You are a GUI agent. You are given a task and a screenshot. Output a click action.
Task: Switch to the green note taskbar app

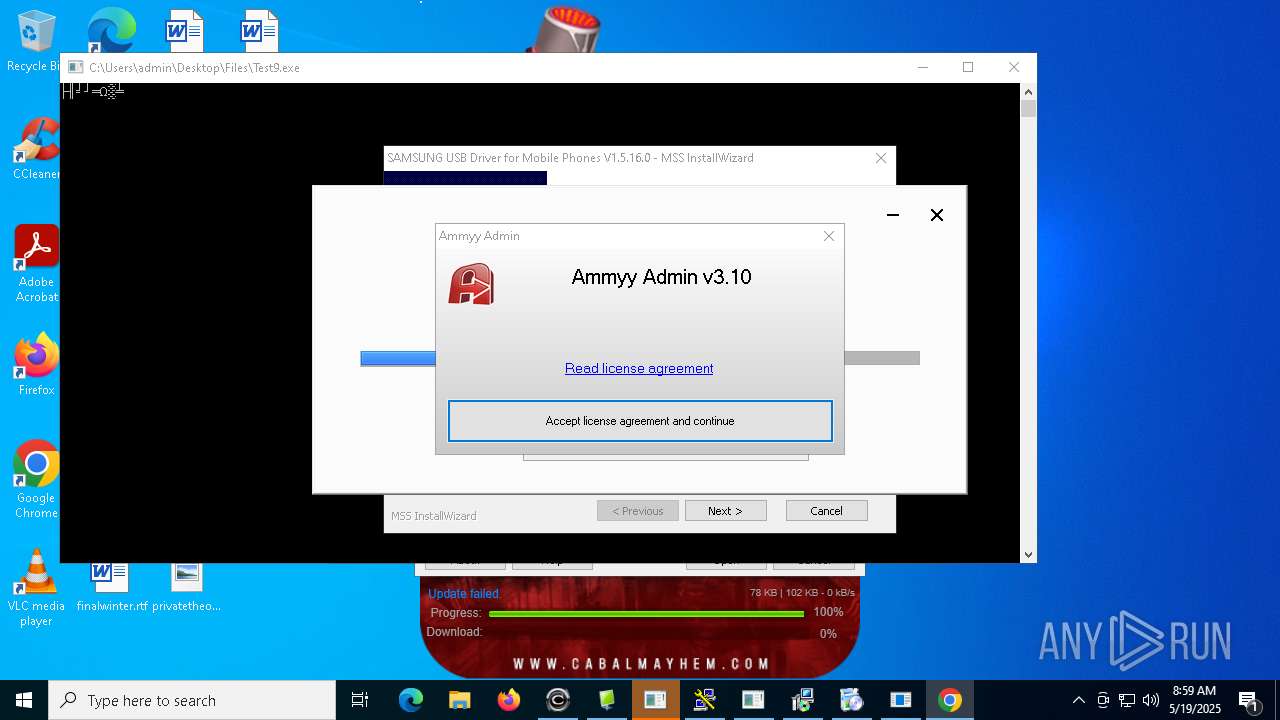(x=607, y=700)
